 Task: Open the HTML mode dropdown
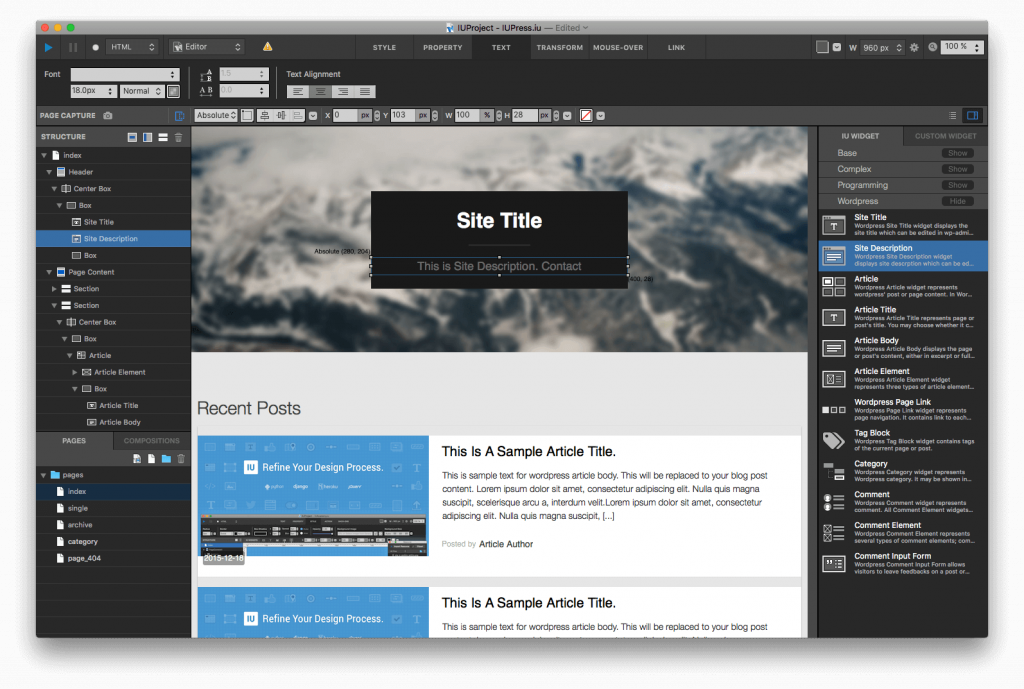pyautogui.click(x=133, y=47)
